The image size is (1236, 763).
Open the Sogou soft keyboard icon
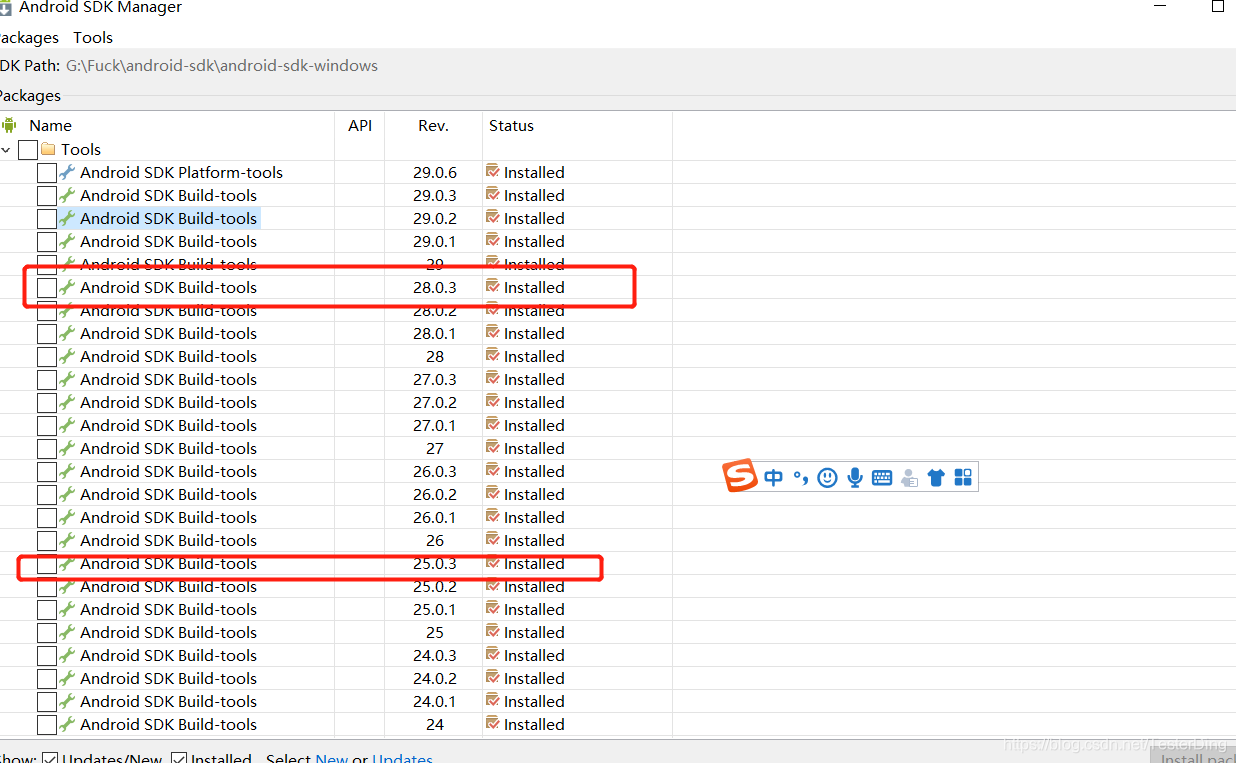(x=882, y=478)
